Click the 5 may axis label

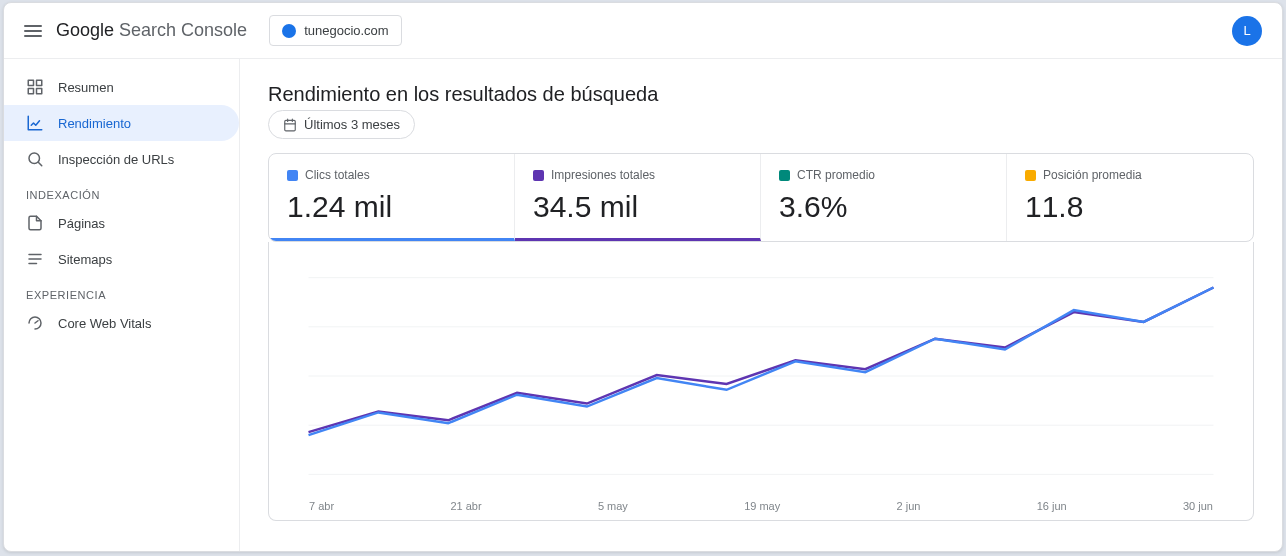pos(613,506)
